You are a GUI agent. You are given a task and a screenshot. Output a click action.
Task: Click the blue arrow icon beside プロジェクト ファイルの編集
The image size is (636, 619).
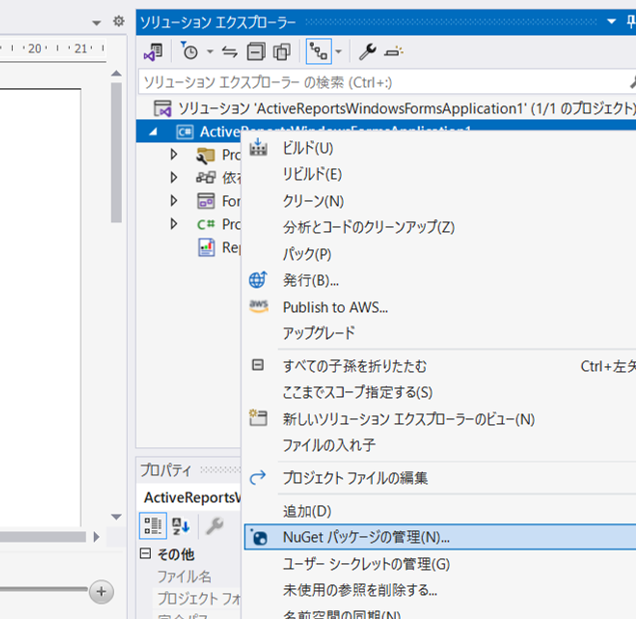coord(258,477)
